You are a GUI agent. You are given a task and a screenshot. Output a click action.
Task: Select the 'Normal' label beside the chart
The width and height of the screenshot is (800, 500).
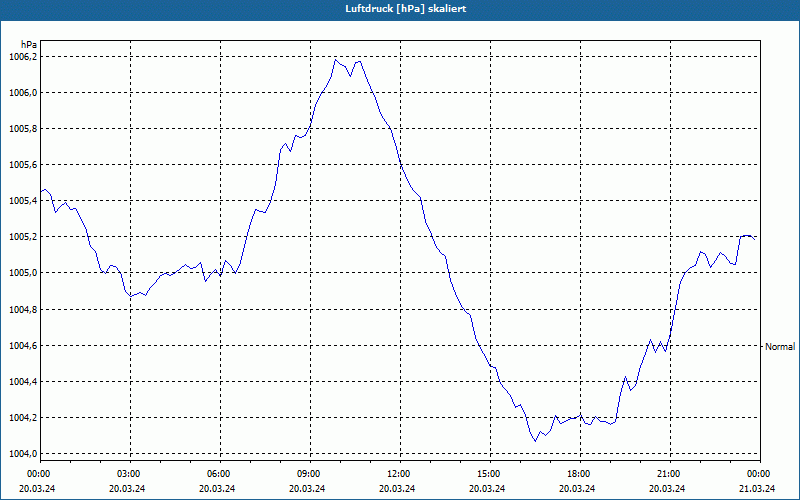coord(780,346)
